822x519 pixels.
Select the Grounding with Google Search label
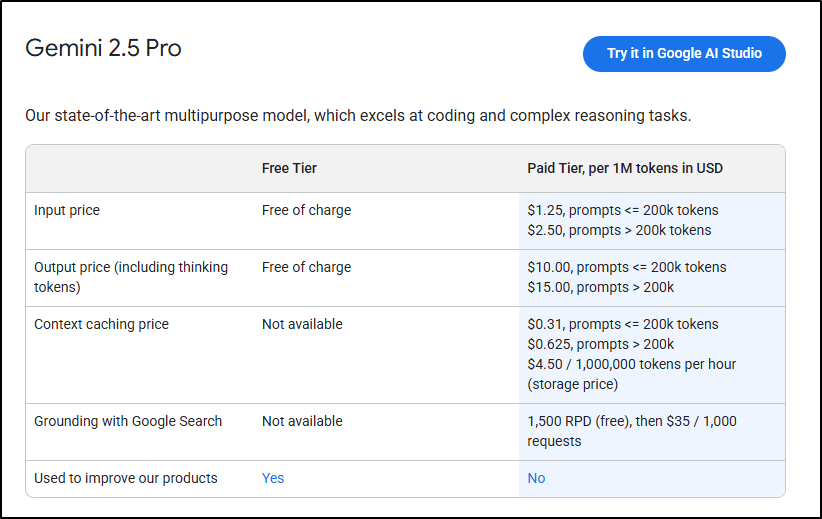pyautogui.click(x=128, y=421)
